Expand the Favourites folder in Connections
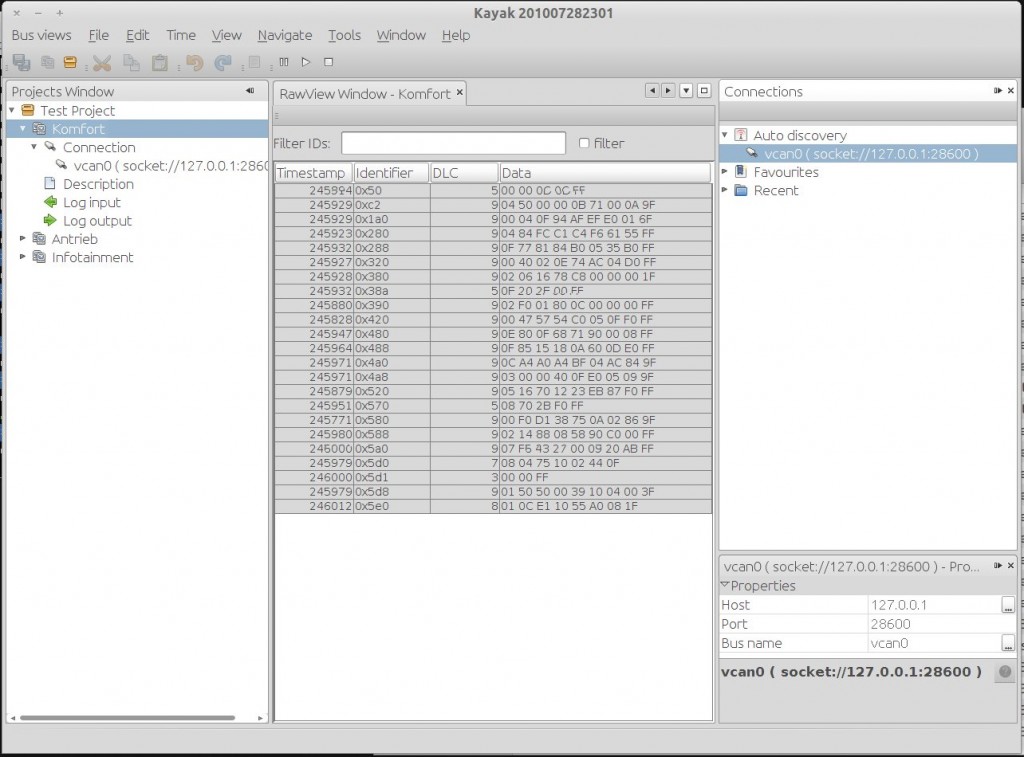 point(725,172)
